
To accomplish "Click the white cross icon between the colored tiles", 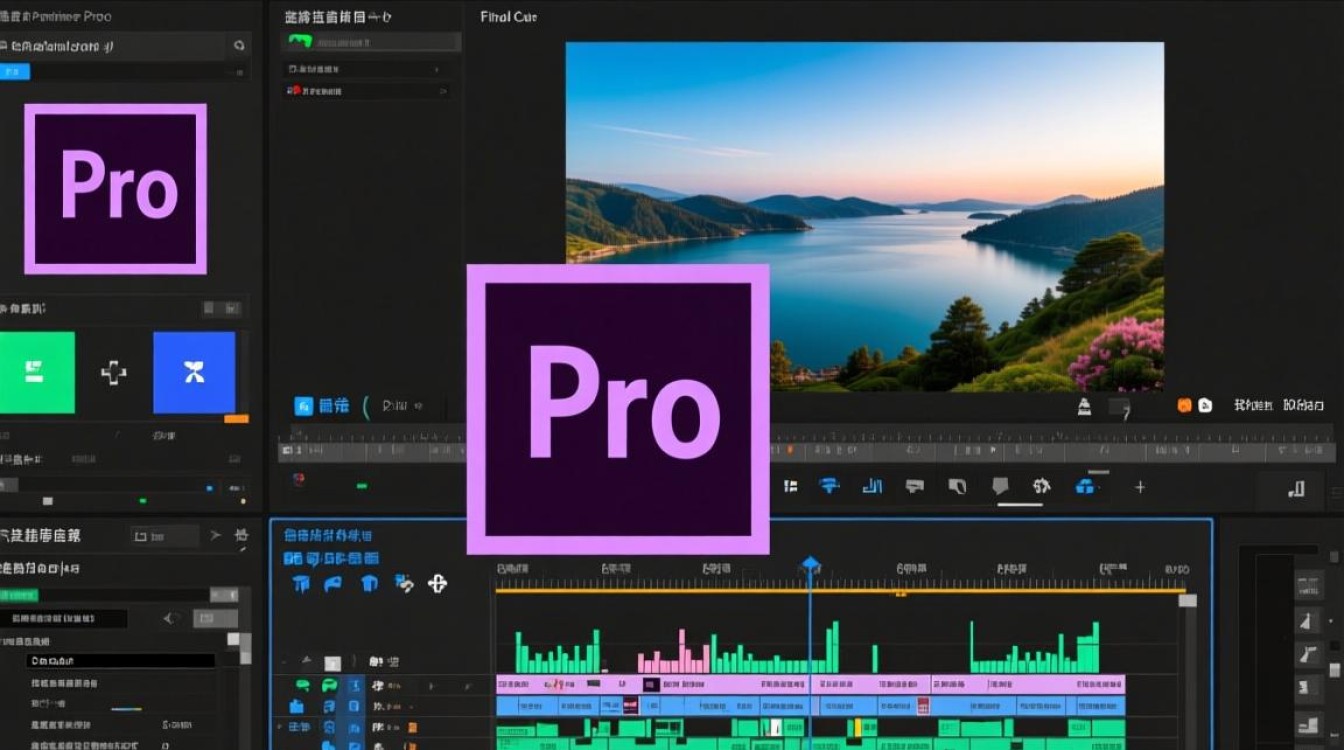I will [114, 373].
